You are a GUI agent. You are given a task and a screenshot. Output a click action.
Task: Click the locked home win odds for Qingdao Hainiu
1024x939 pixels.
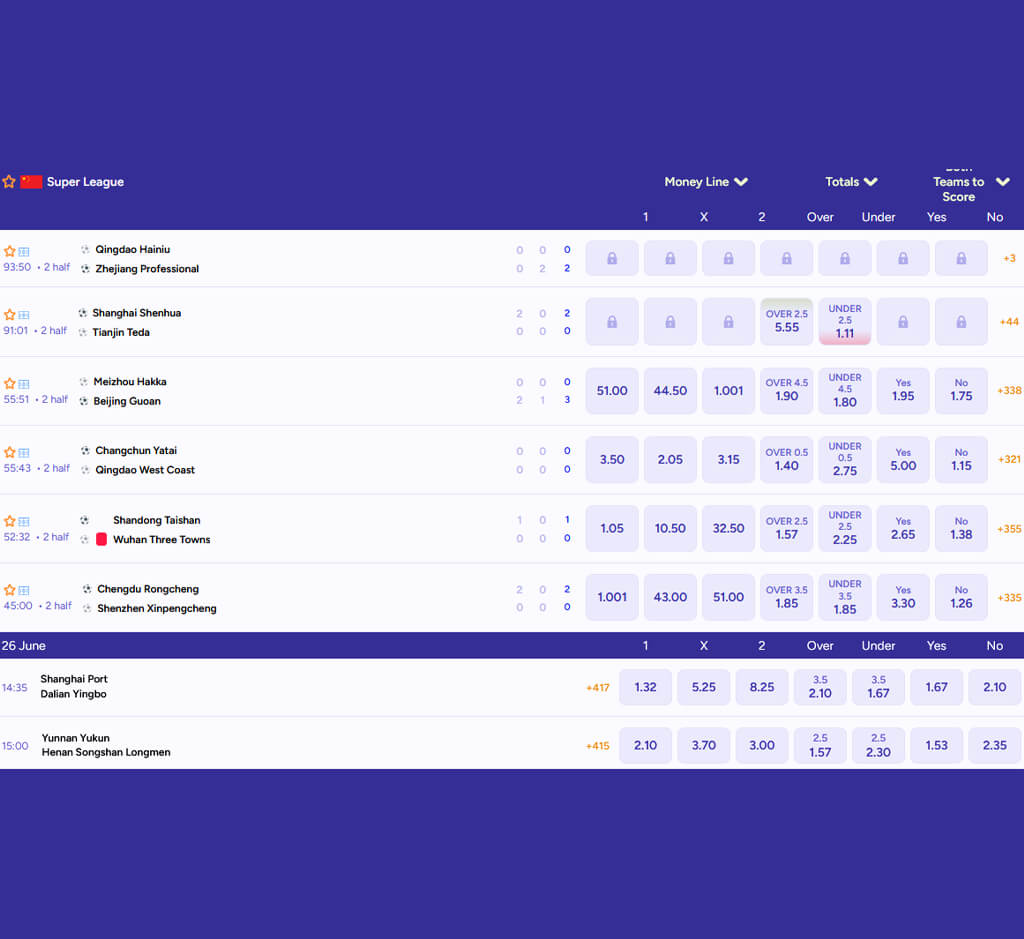tap(612, 258)
